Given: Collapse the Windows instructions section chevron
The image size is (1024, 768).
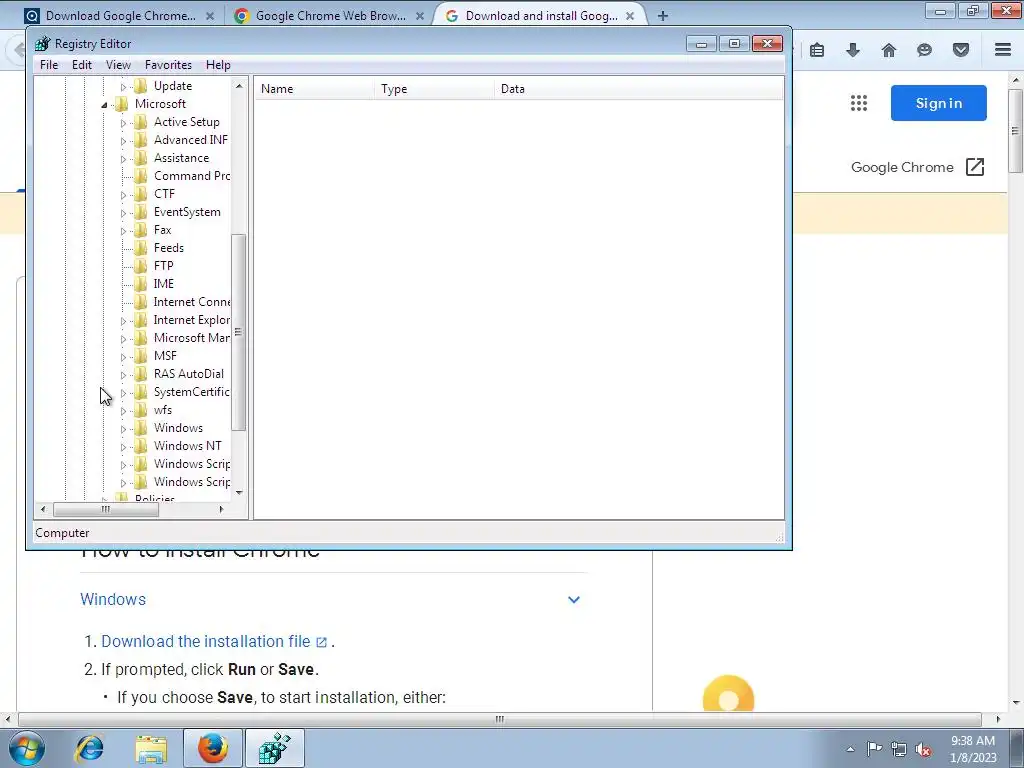Looking at the screenshot, I should tap(574, 600).
